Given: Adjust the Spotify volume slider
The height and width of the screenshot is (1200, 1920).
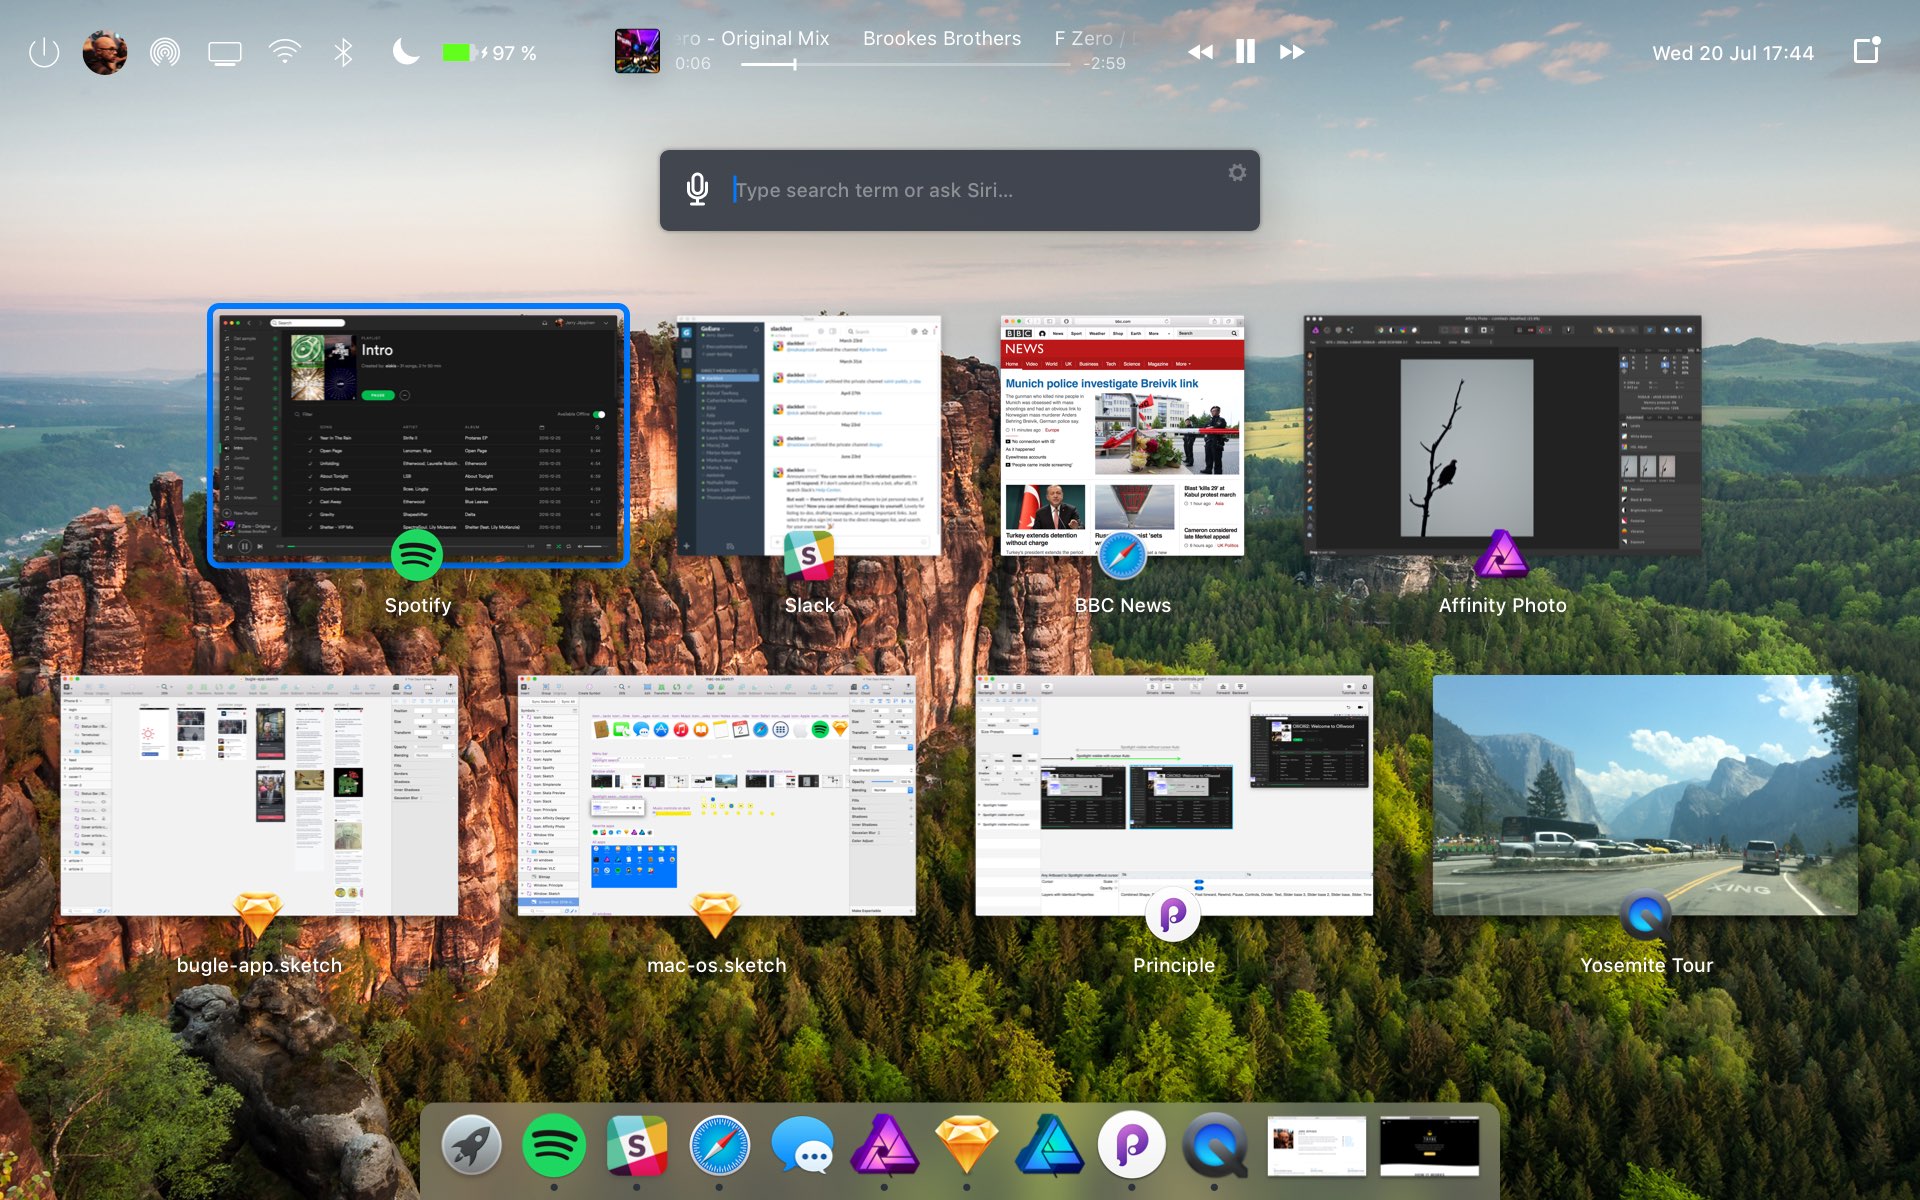Looking at the screenshot, I should 597,546.
